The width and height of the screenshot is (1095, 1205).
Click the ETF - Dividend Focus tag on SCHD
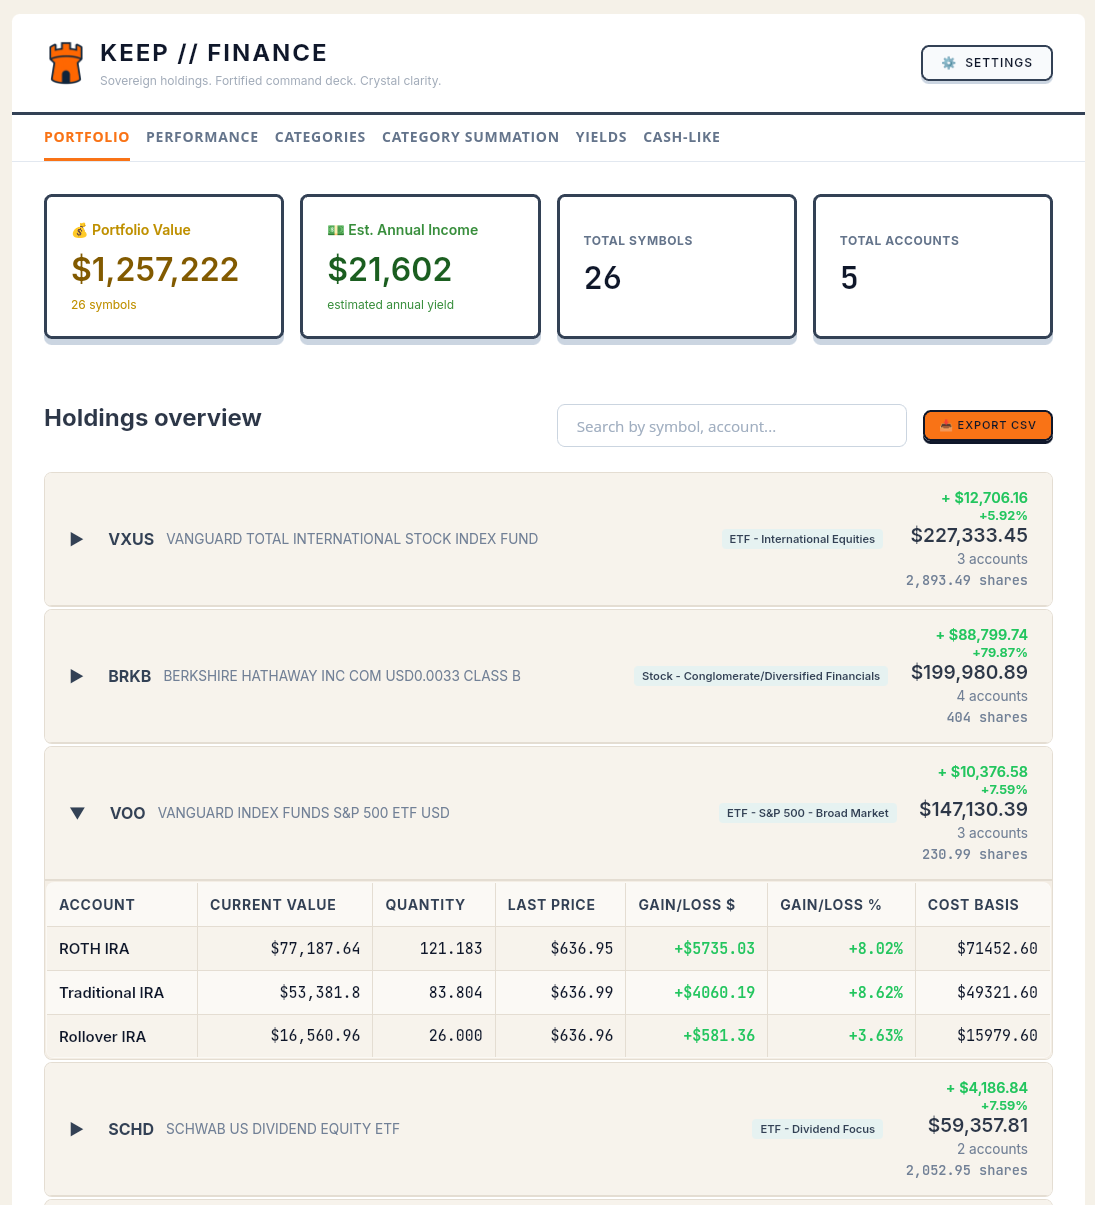[817, 1129]
